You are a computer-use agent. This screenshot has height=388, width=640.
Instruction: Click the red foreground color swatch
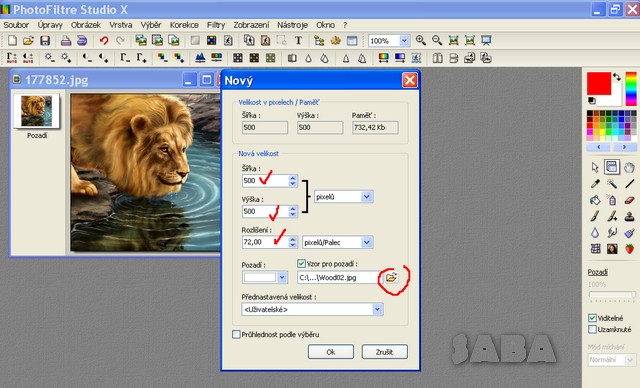[x=598, y=83]
